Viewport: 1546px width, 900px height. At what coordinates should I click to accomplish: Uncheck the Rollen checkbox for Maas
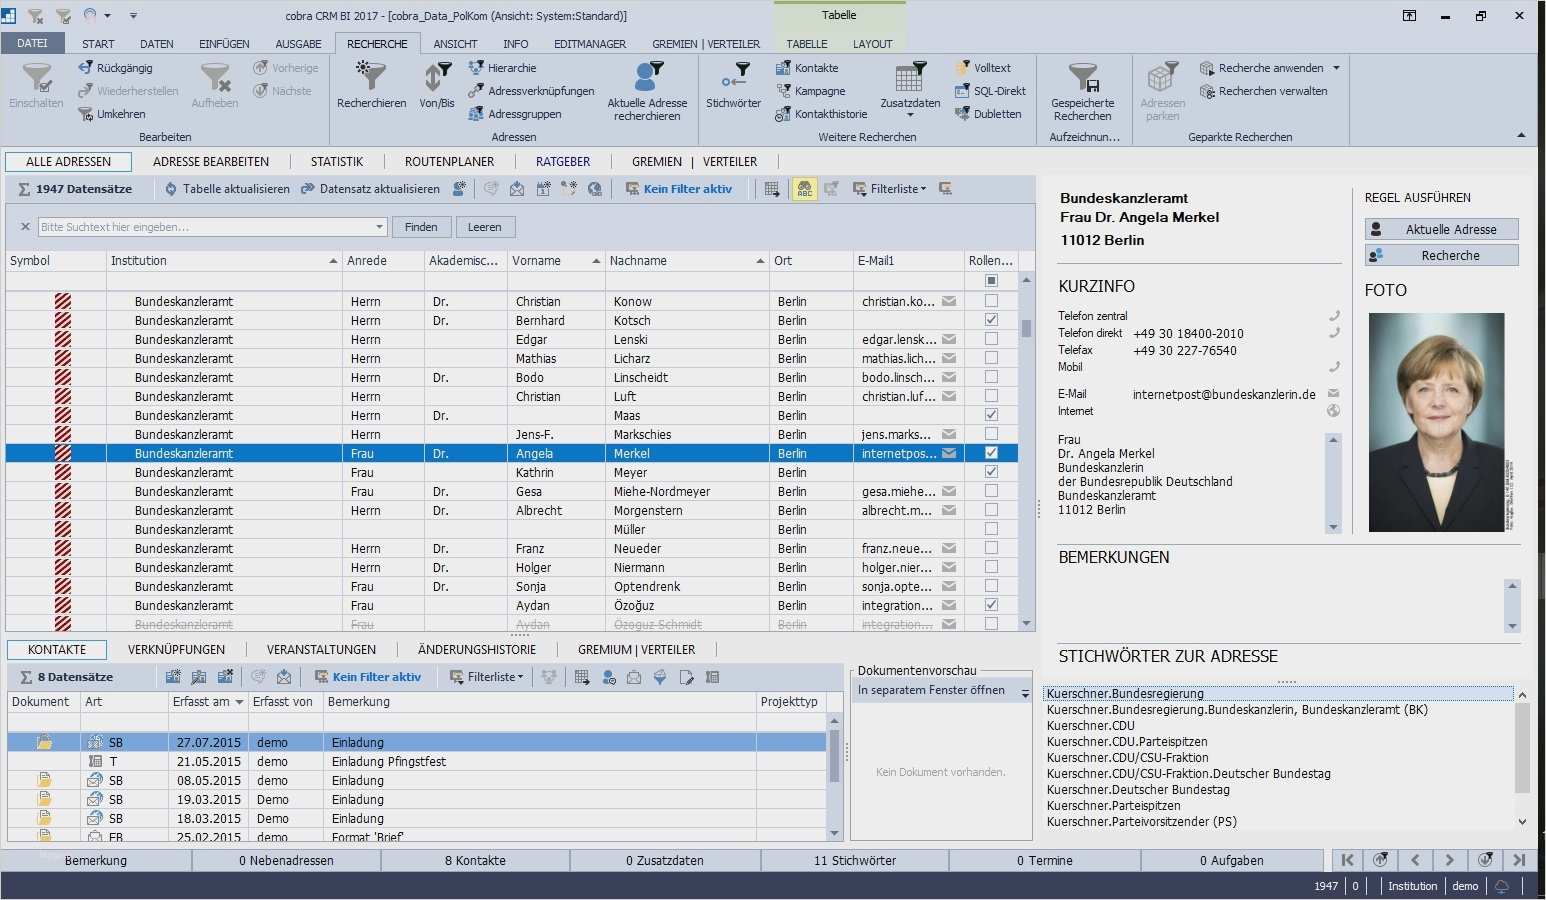tap(991, 415)
